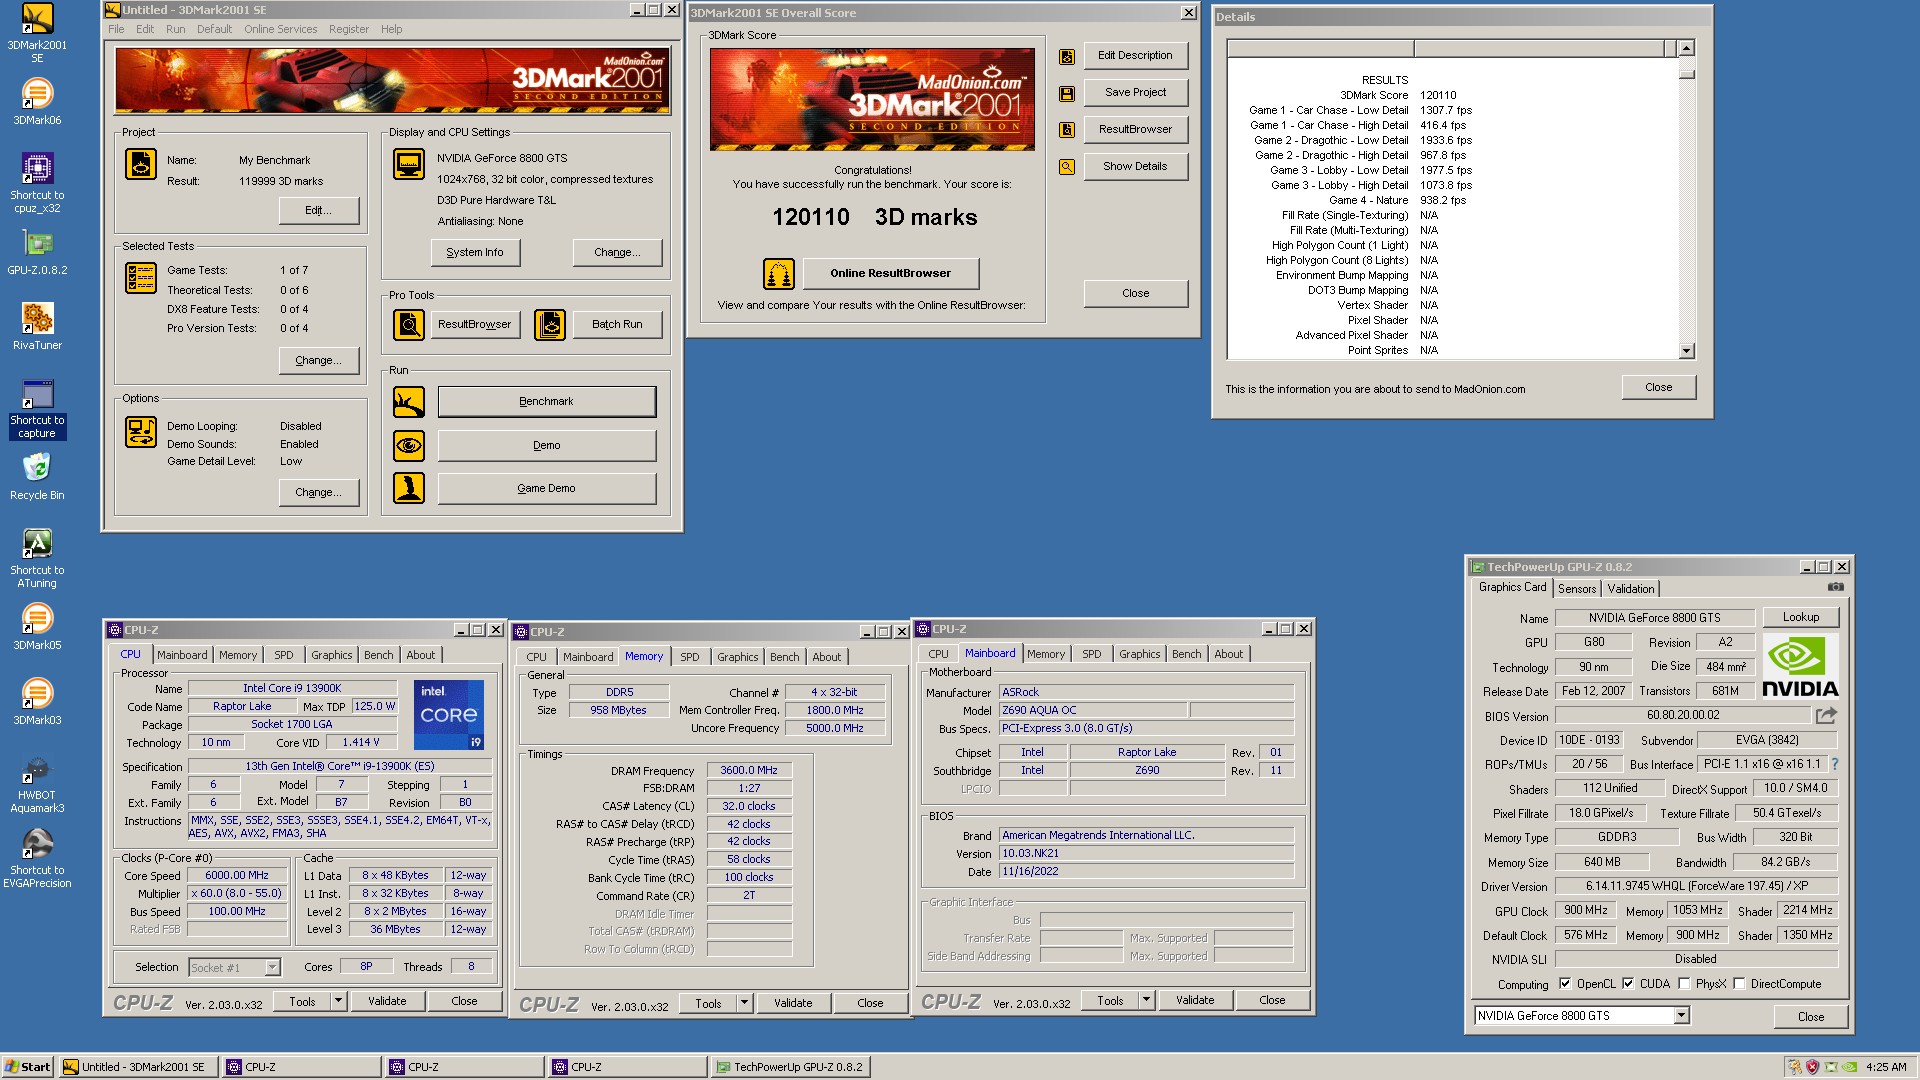
Task: Select the Graphics tab in the first CPU-Z window
Action: click(x=331, y=655)
